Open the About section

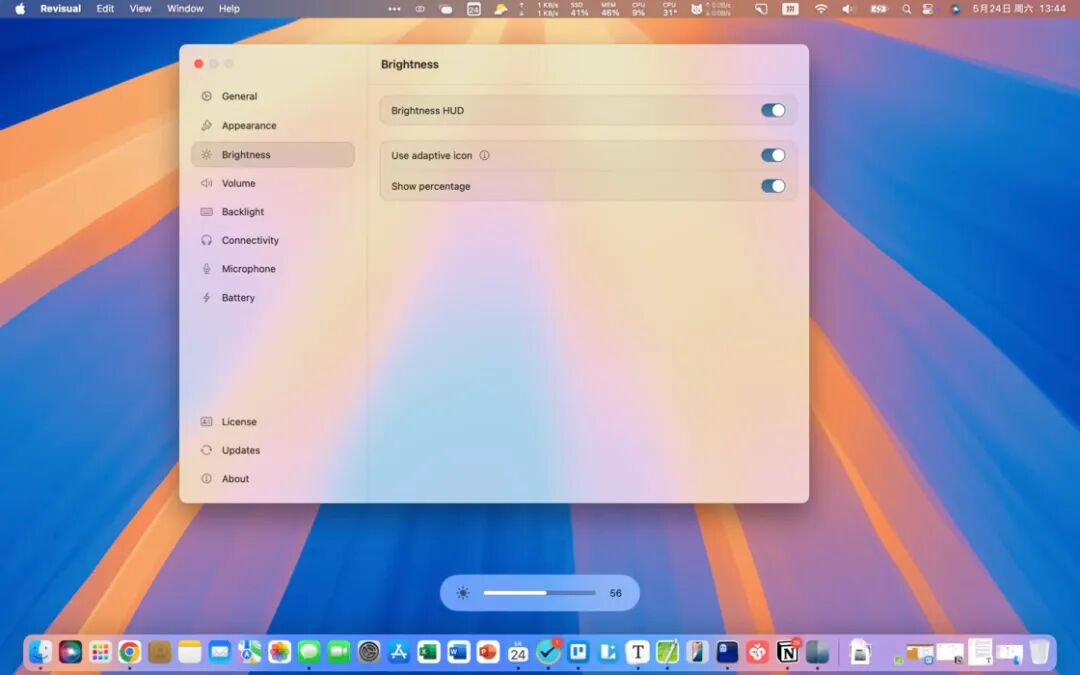(273, 479)
